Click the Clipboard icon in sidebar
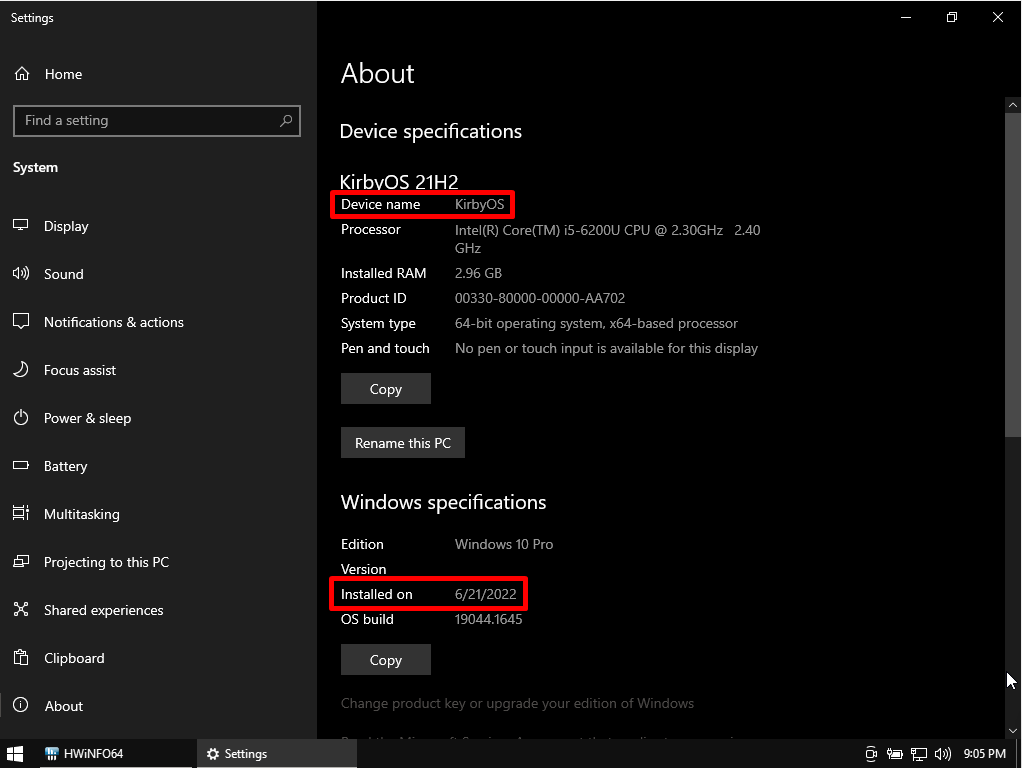Image resolution: width=1022 pixels, height=768 pixels. pos(21,657)
